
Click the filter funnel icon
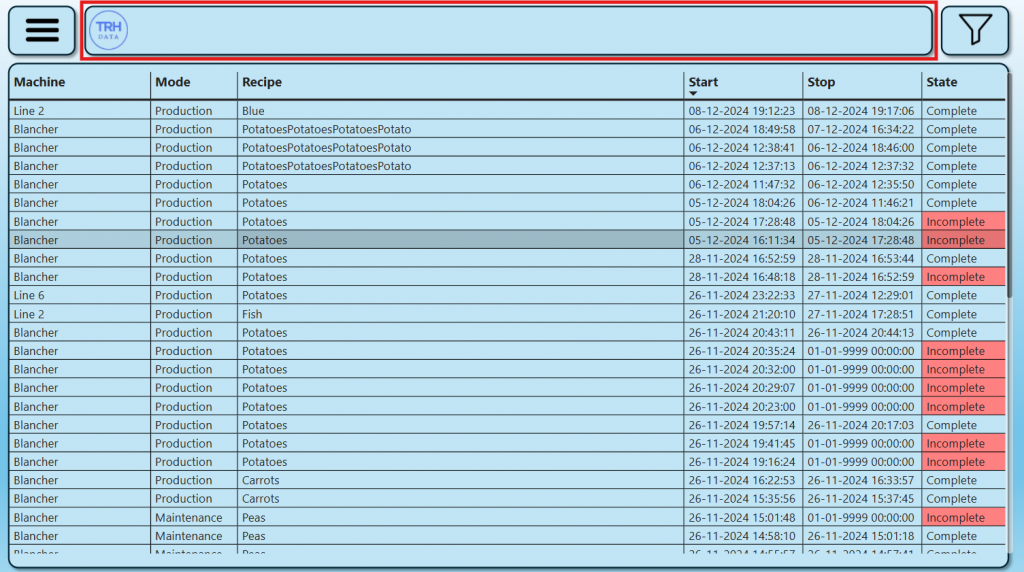(x=975, y=31)
